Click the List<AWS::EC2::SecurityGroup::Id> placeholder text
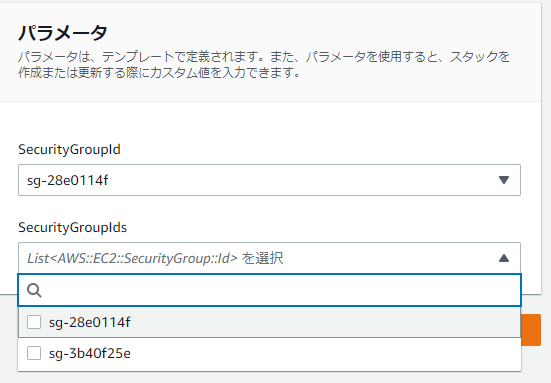 click(132, 258)
